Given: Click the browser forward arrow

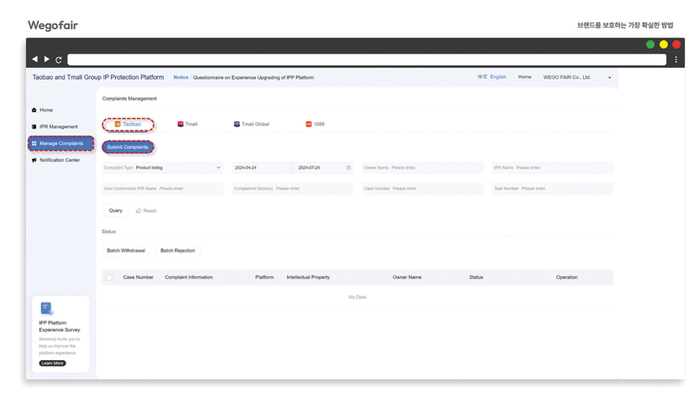Looking at the screenshot, I should coord(47,59).
